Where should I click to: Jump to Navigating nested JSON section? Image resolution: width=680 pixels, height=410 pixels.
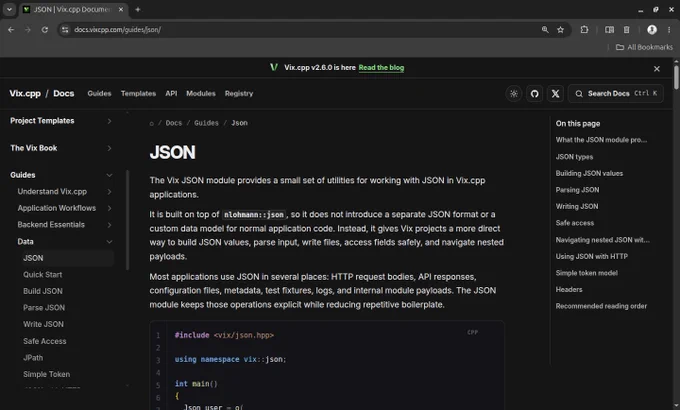(602, 239)
